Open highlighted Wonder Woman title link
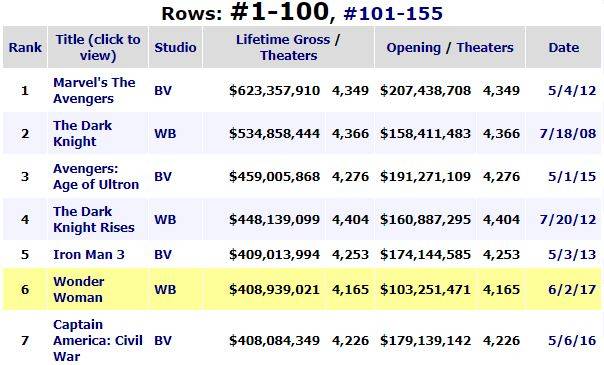604x365 pixels. click(79, 290)
